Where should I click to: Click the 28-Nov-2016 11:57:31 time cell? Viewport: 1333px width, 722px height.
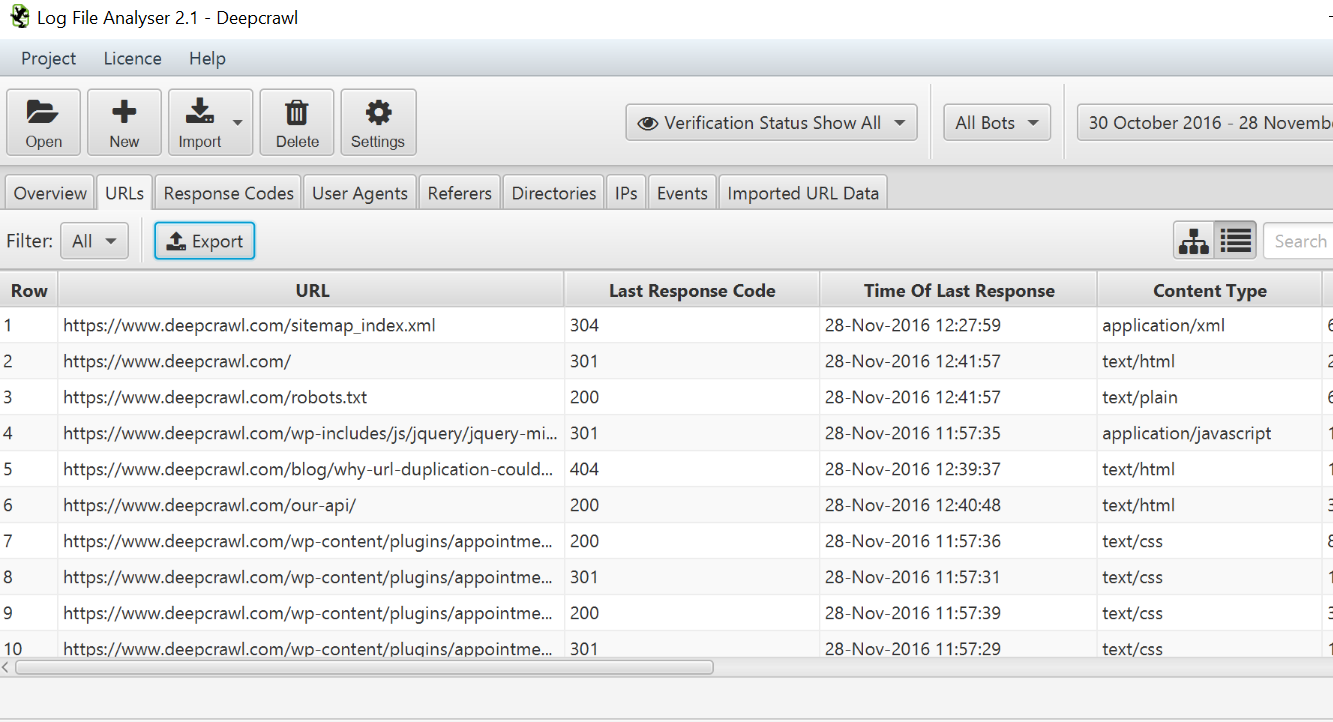click(x=959, y=577)
